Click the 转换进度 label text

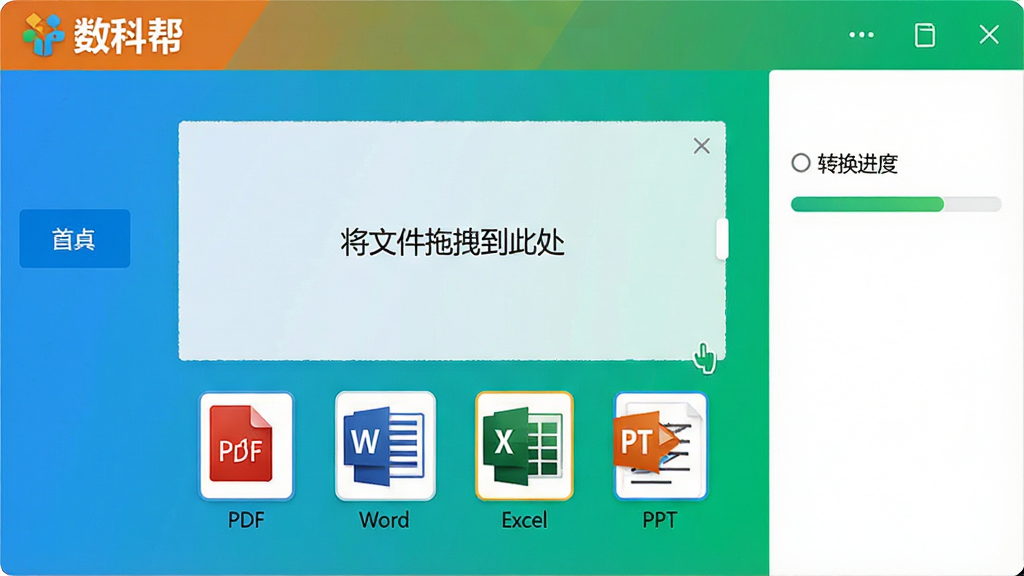857,163
